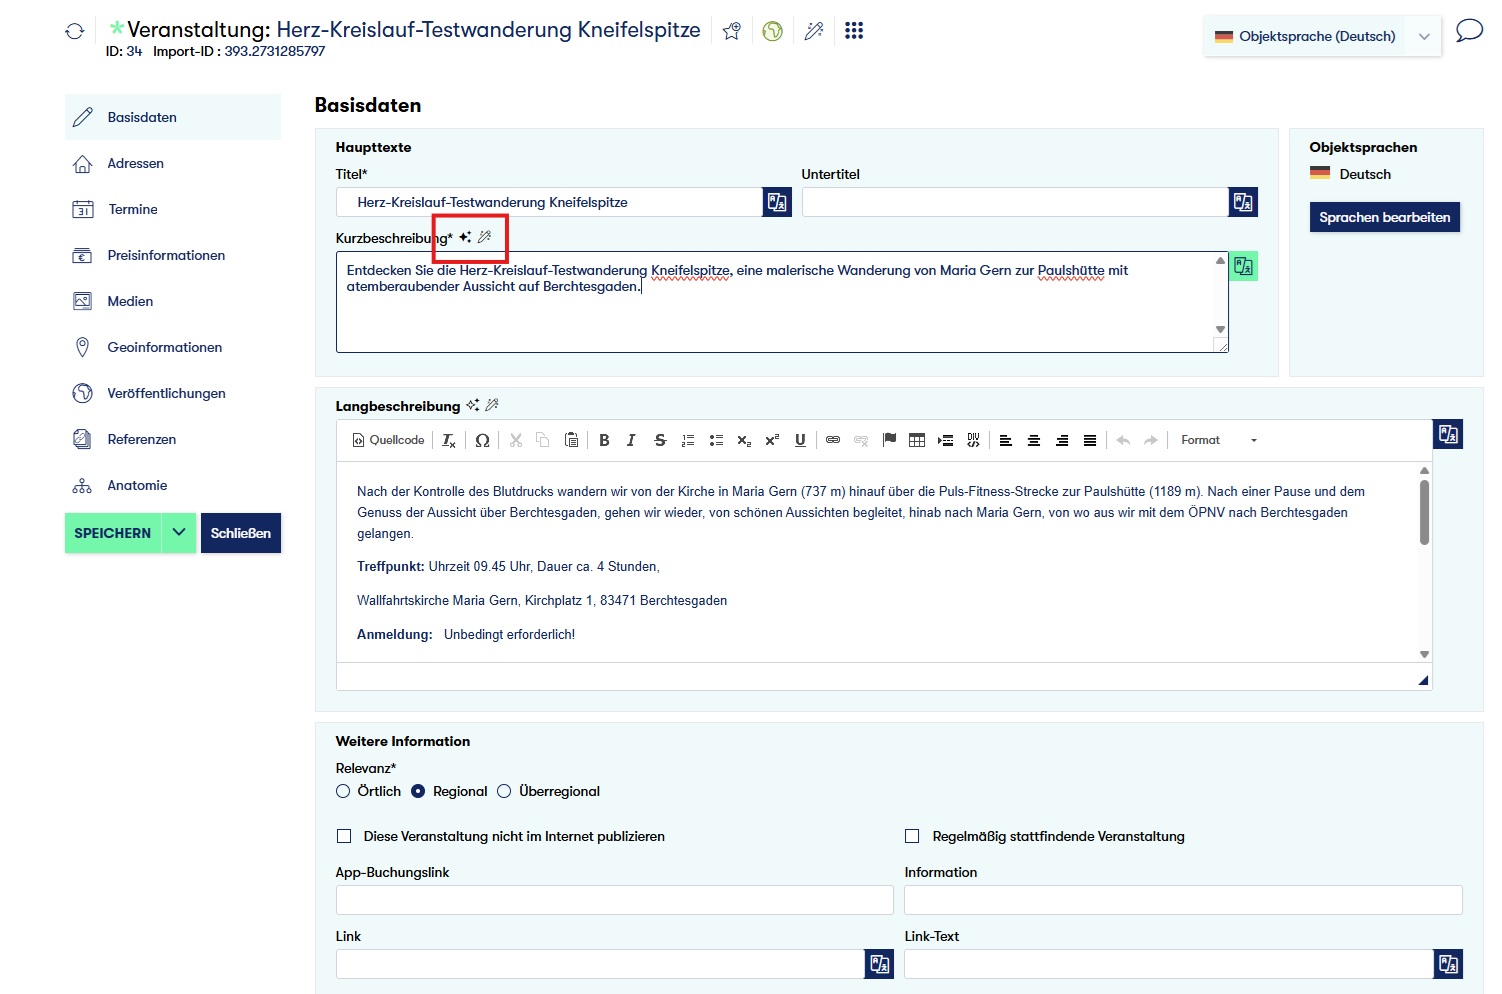Open the nine-dot grid menu in header

point(853,31)
